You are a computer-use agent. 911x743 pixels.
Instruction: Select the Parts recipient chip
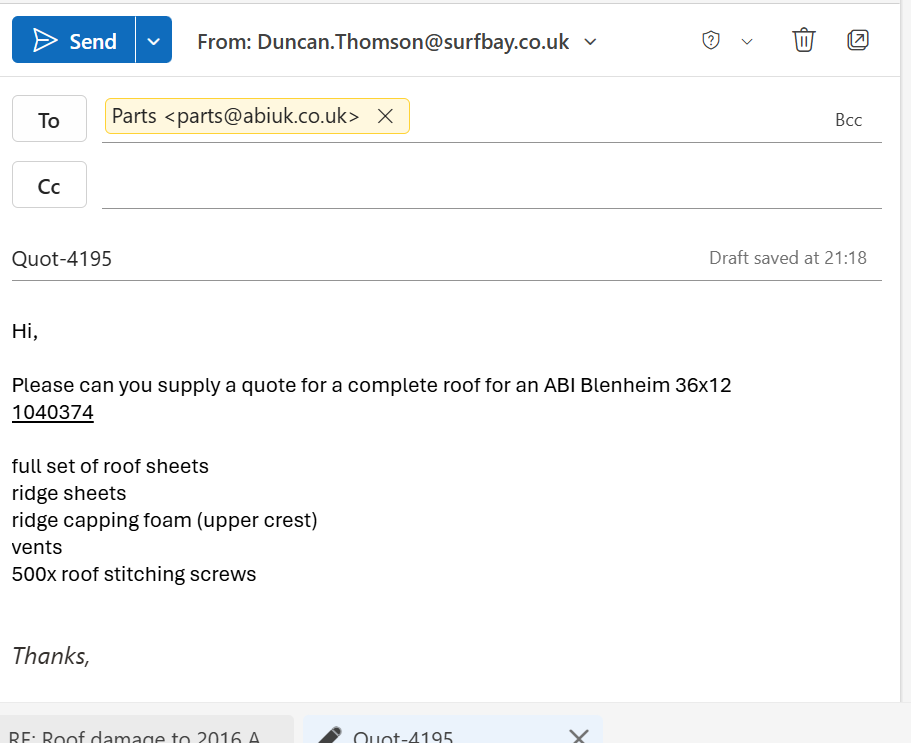(235, 116)
